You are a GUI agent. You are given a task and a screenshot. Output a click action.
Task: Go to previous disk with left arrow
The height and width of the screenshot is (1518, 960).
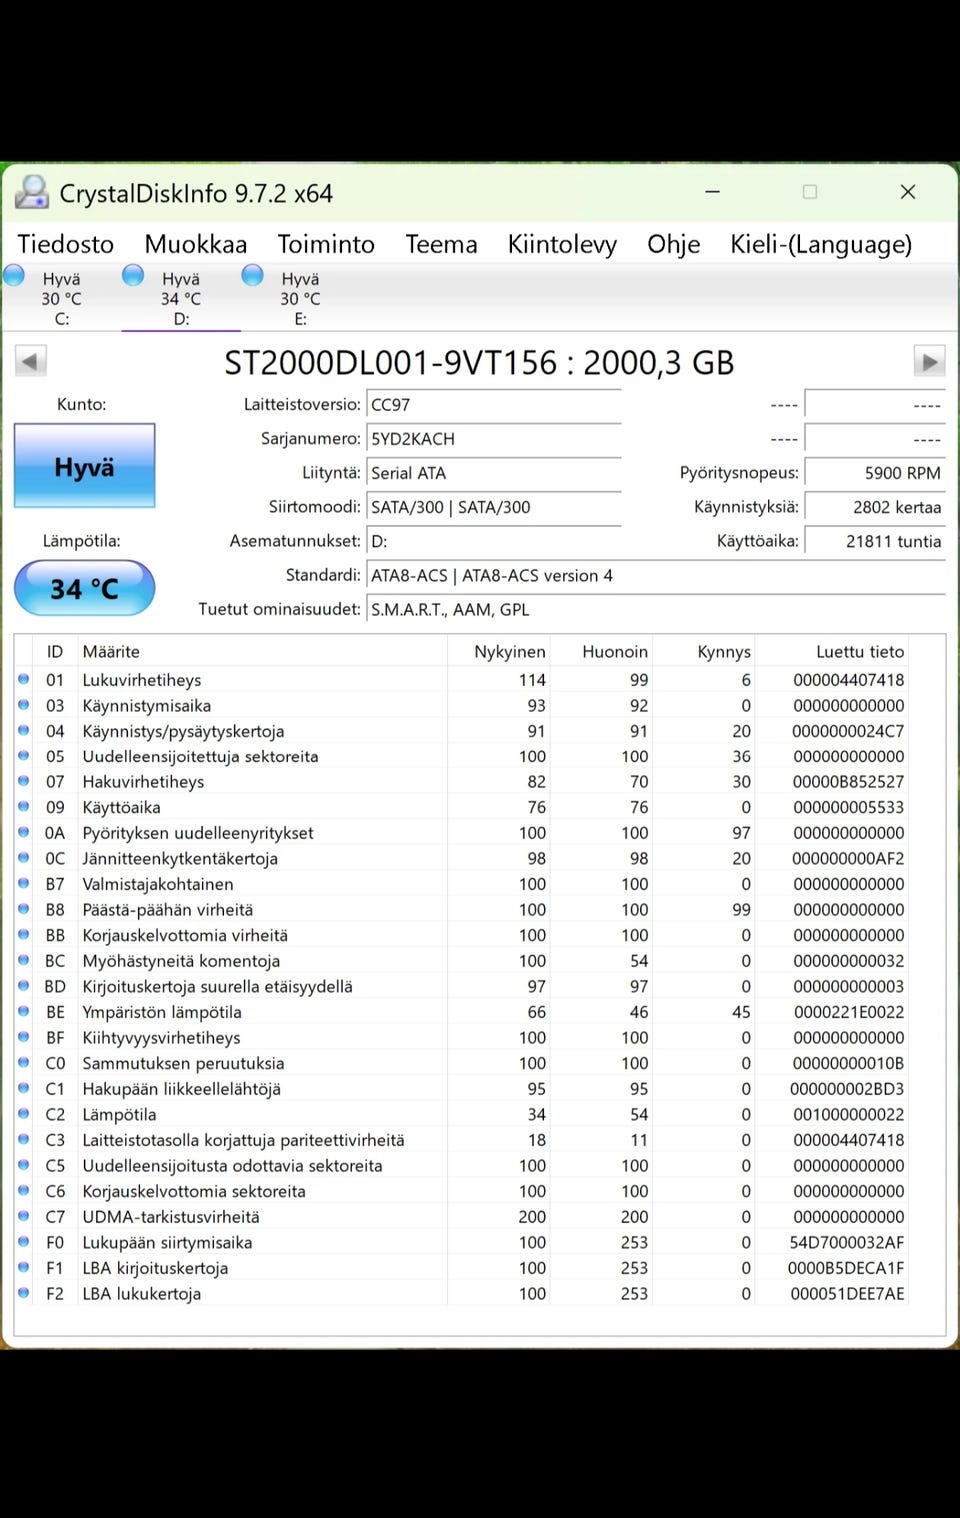[x=30, y=361]
